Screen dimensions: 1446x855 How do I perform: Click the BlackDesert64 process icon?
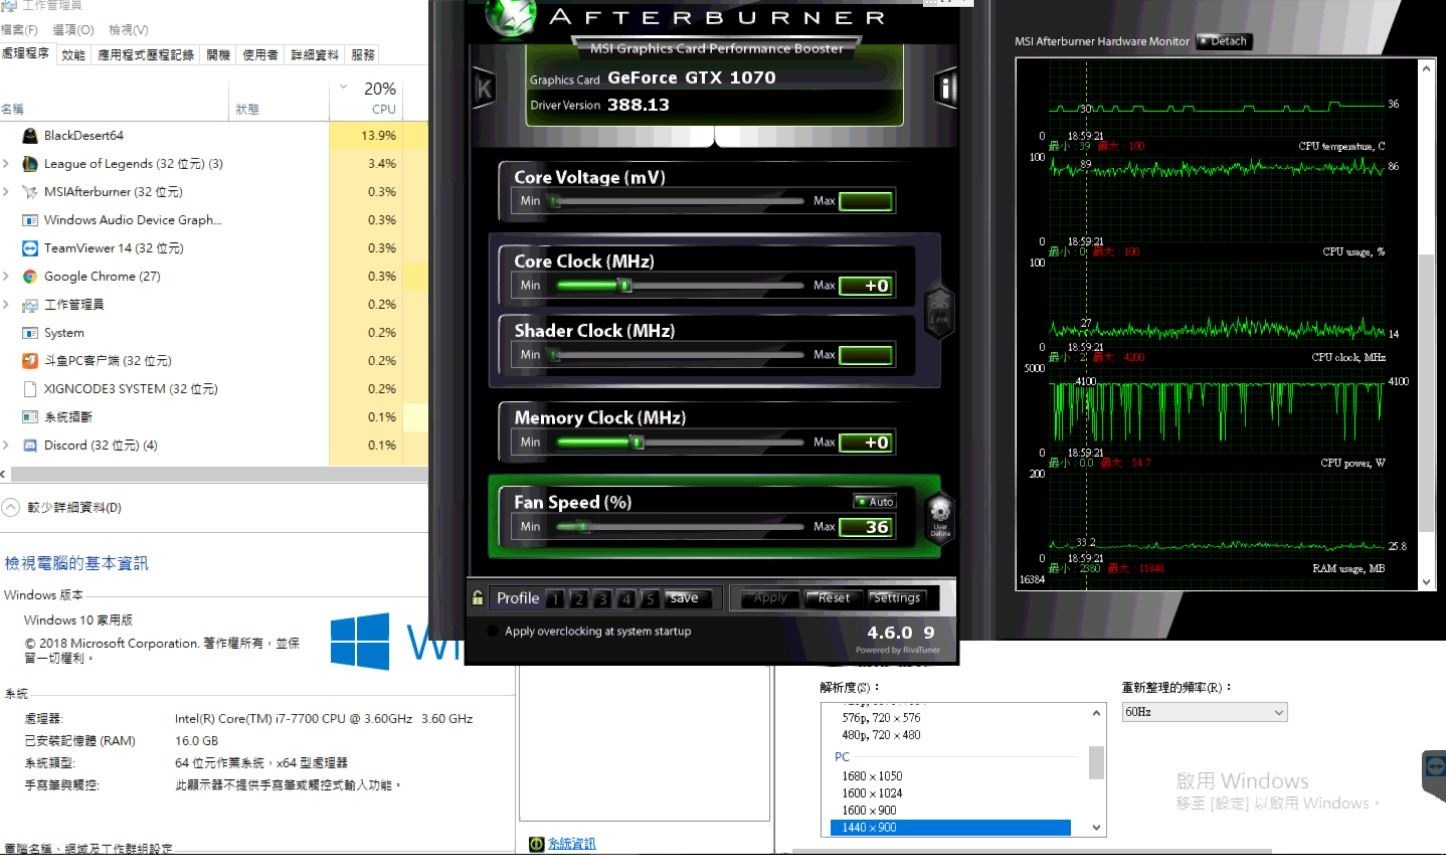(30, 136)
